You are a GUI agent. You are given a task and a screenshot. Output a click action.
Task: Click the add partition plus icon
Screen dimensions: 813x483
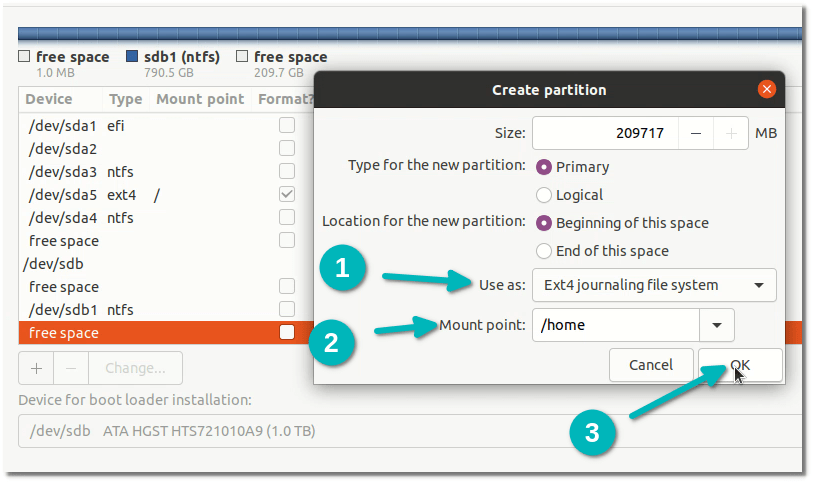[36, 368]
